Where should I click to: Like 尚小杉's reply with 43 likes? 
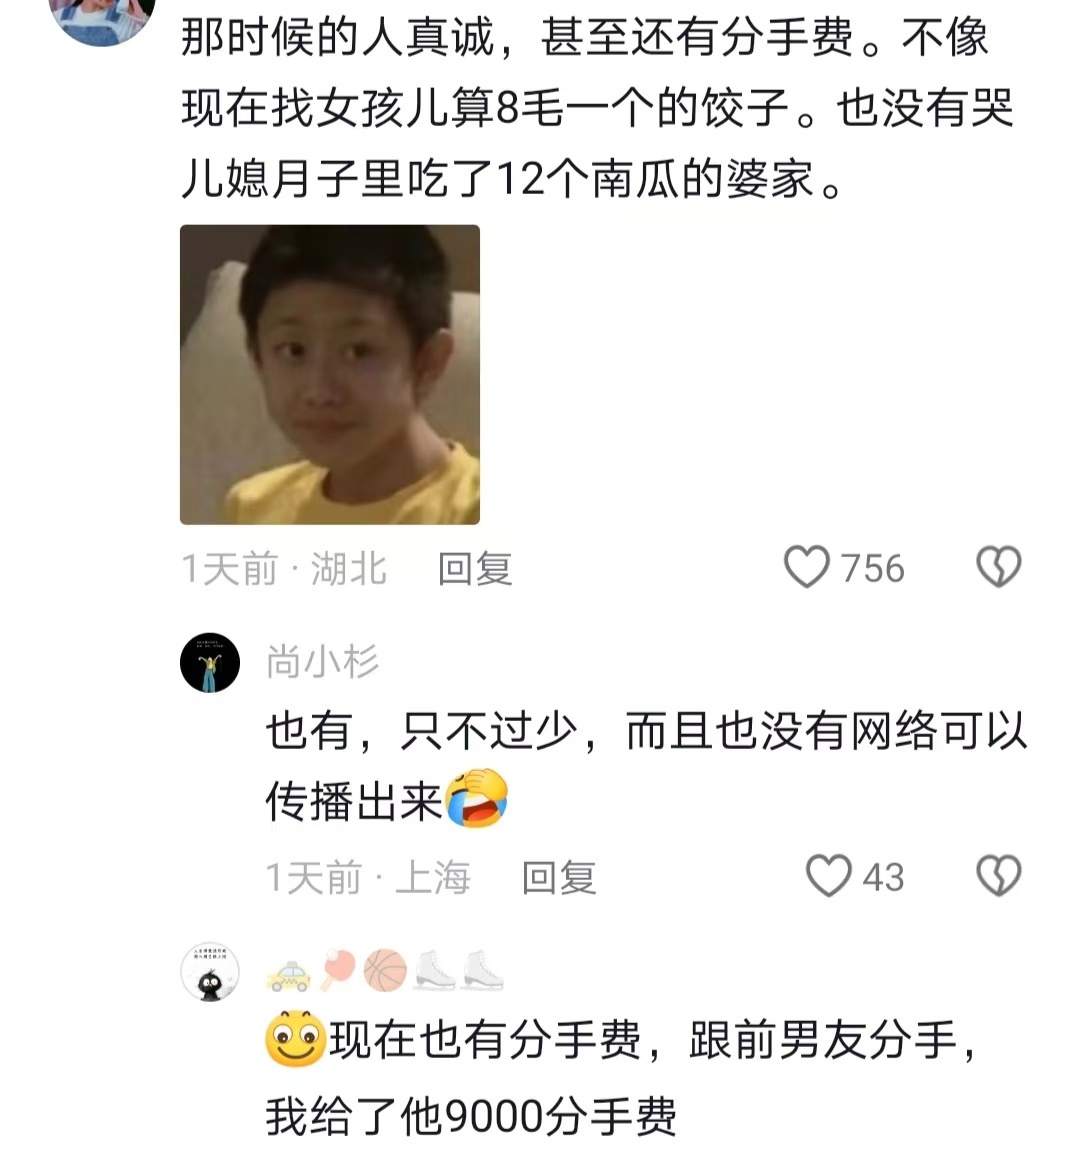click(828, 876)
